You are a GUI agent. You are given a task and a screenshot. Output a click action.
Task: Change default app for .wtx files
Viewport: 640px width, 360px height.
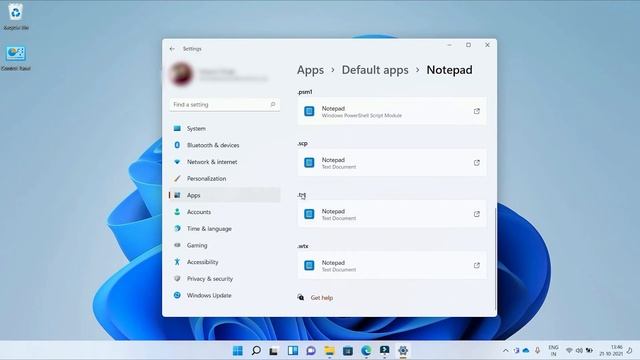pyautogui.click(x=392, y=266)
